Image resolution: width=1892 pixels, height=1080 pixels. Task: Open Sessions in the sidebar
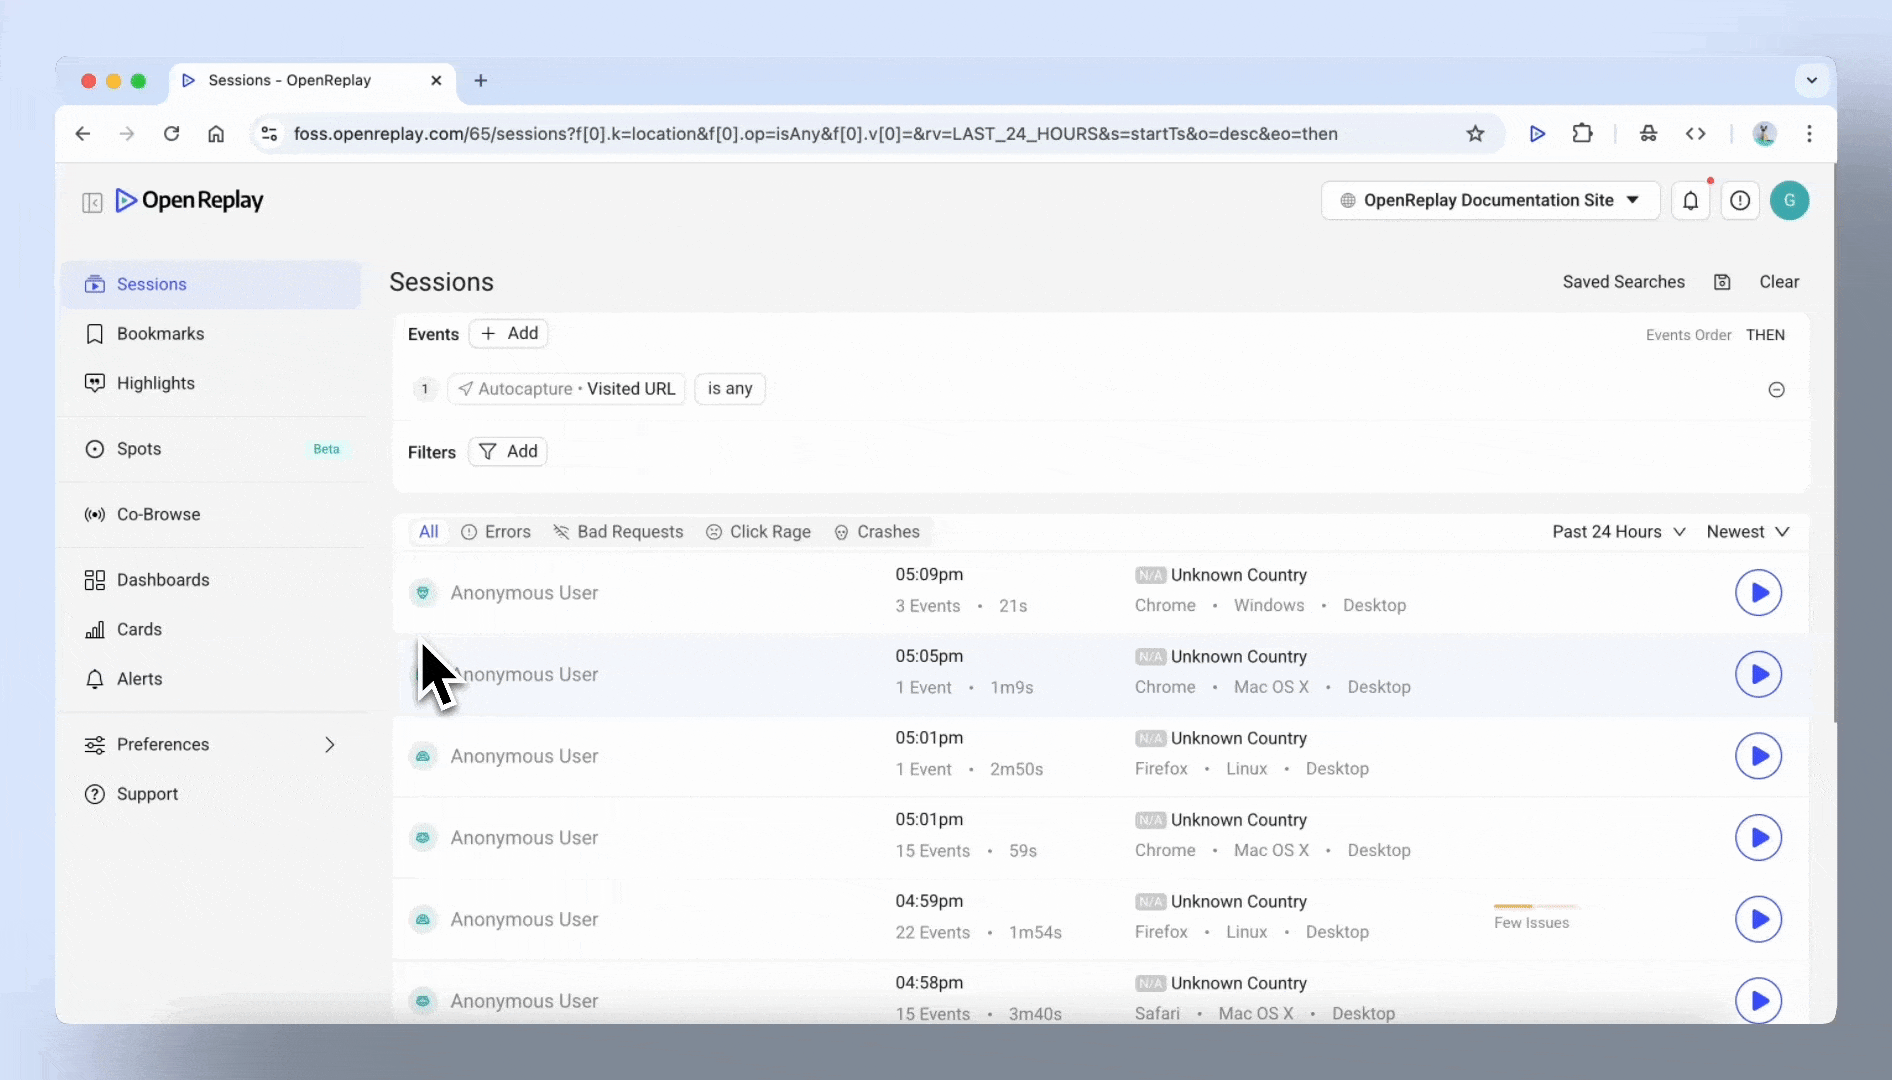pyautogui.click(x=211, y=285)
